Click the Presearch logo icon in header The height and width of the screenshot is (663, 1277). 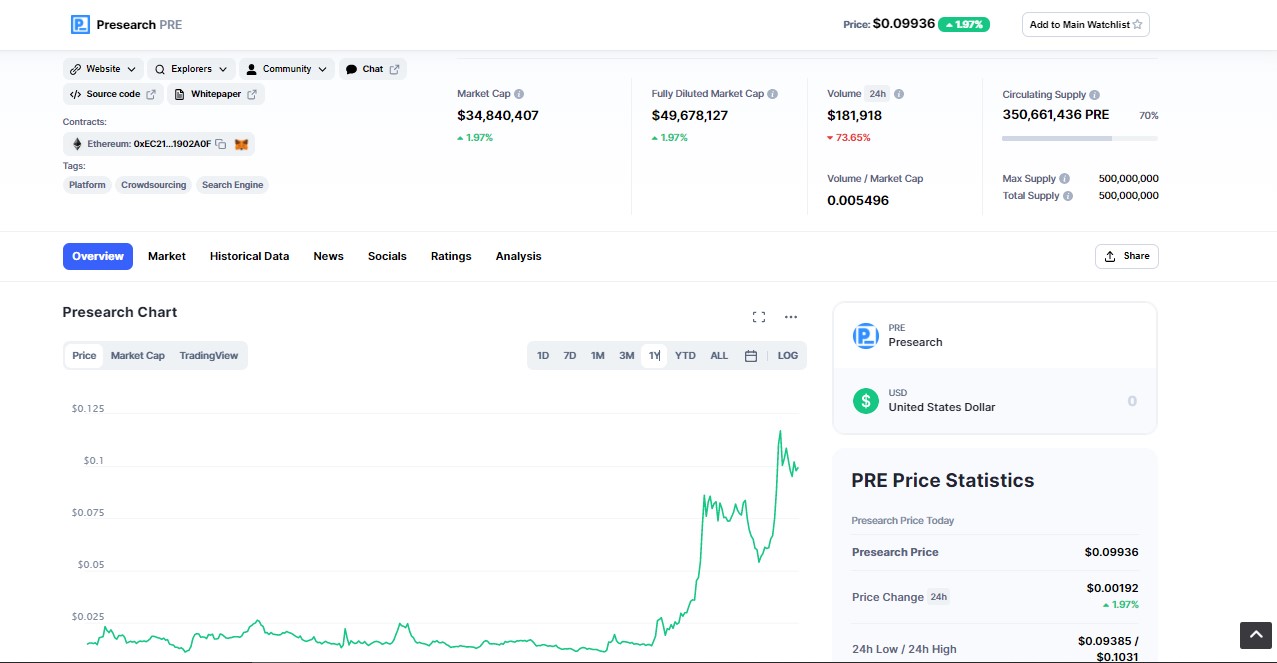pyautogui.click(x=80, y=24)
